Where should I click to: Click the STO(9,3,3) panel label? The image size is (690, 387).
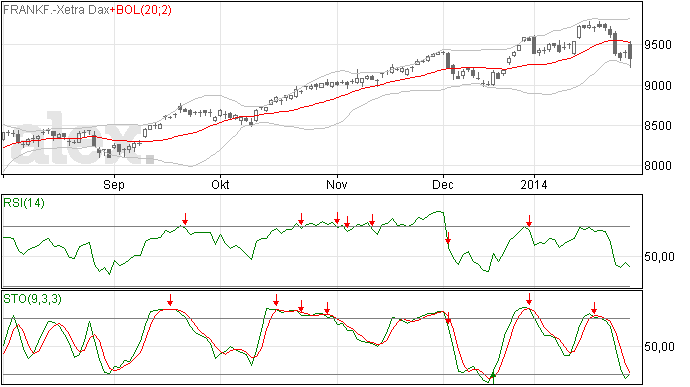[33, 299]
